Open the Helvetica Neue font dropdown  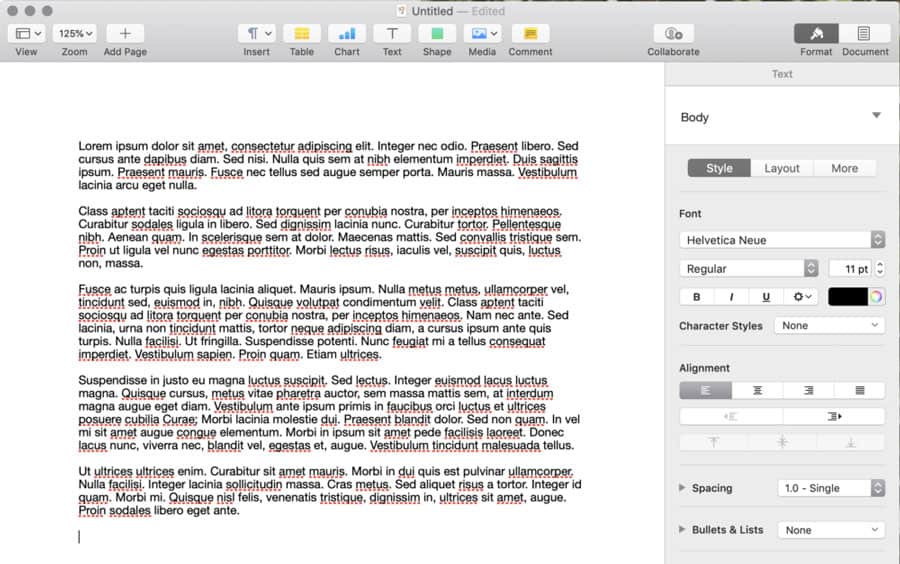(782, 240)
